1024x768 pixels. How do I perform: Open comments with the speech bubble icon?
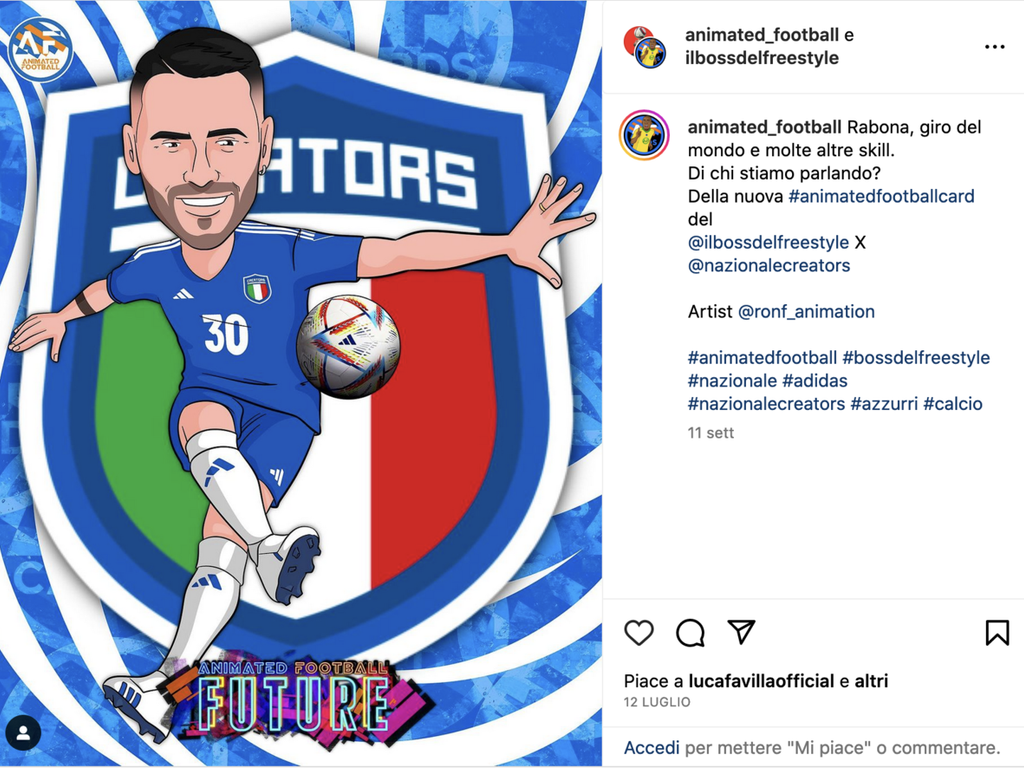[690, 633]
